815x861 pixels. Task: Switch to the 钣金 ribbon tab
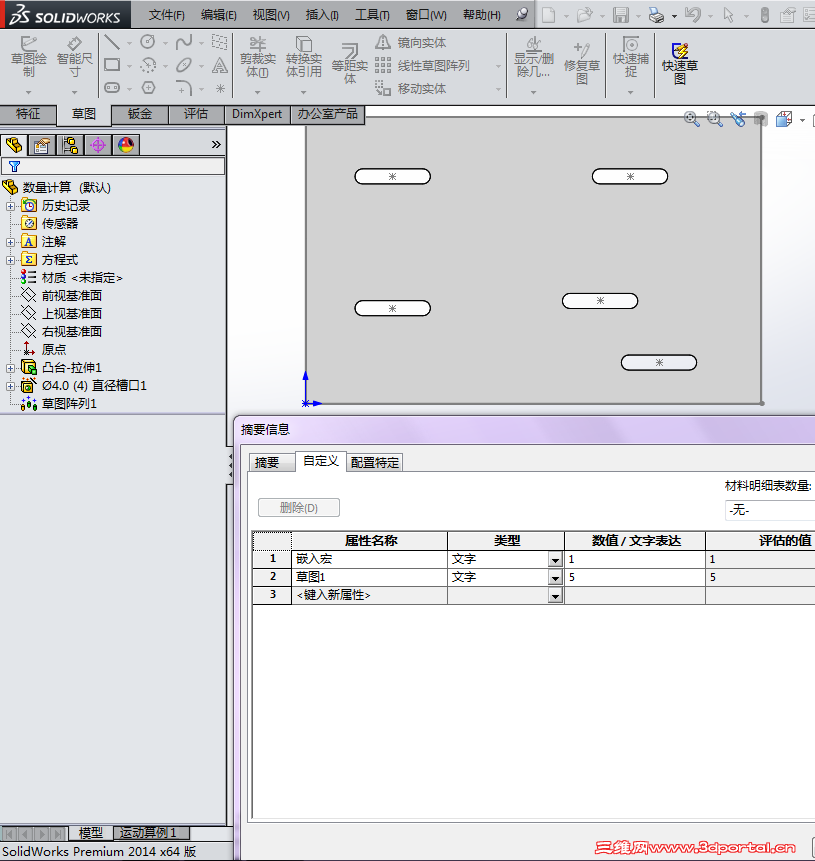click(x=139, y=114)
